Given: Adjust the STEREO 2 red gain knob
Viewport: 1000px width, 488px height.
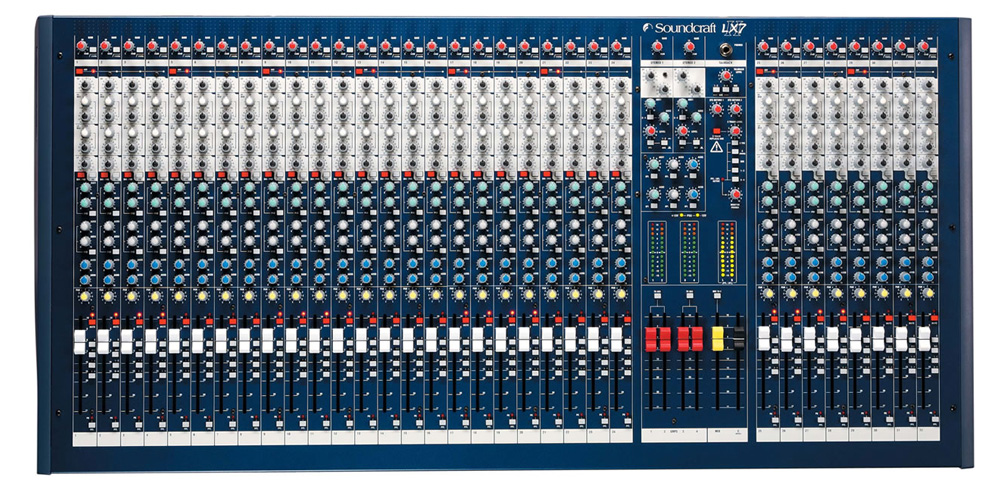Looking at the screenshot, I should click(x=689, y=47).
